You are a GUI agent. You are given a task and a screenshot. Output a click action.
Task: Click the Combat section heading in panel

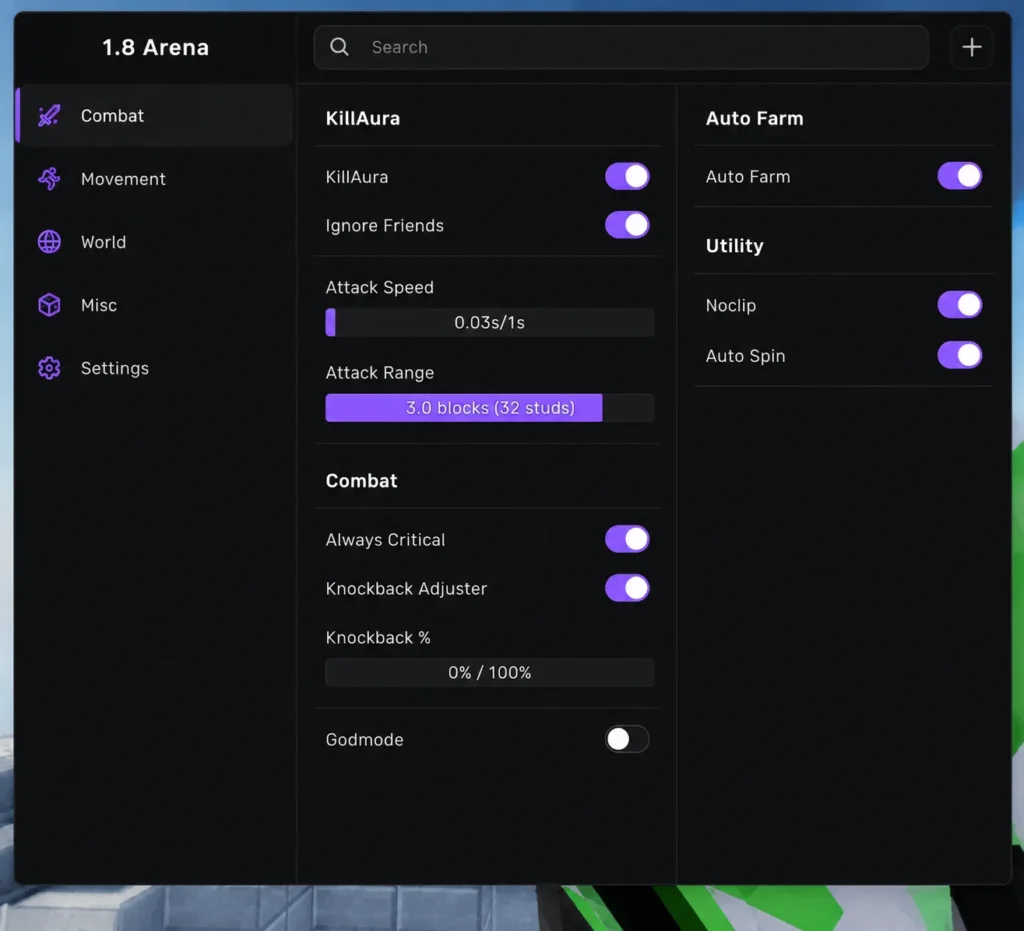362,481
